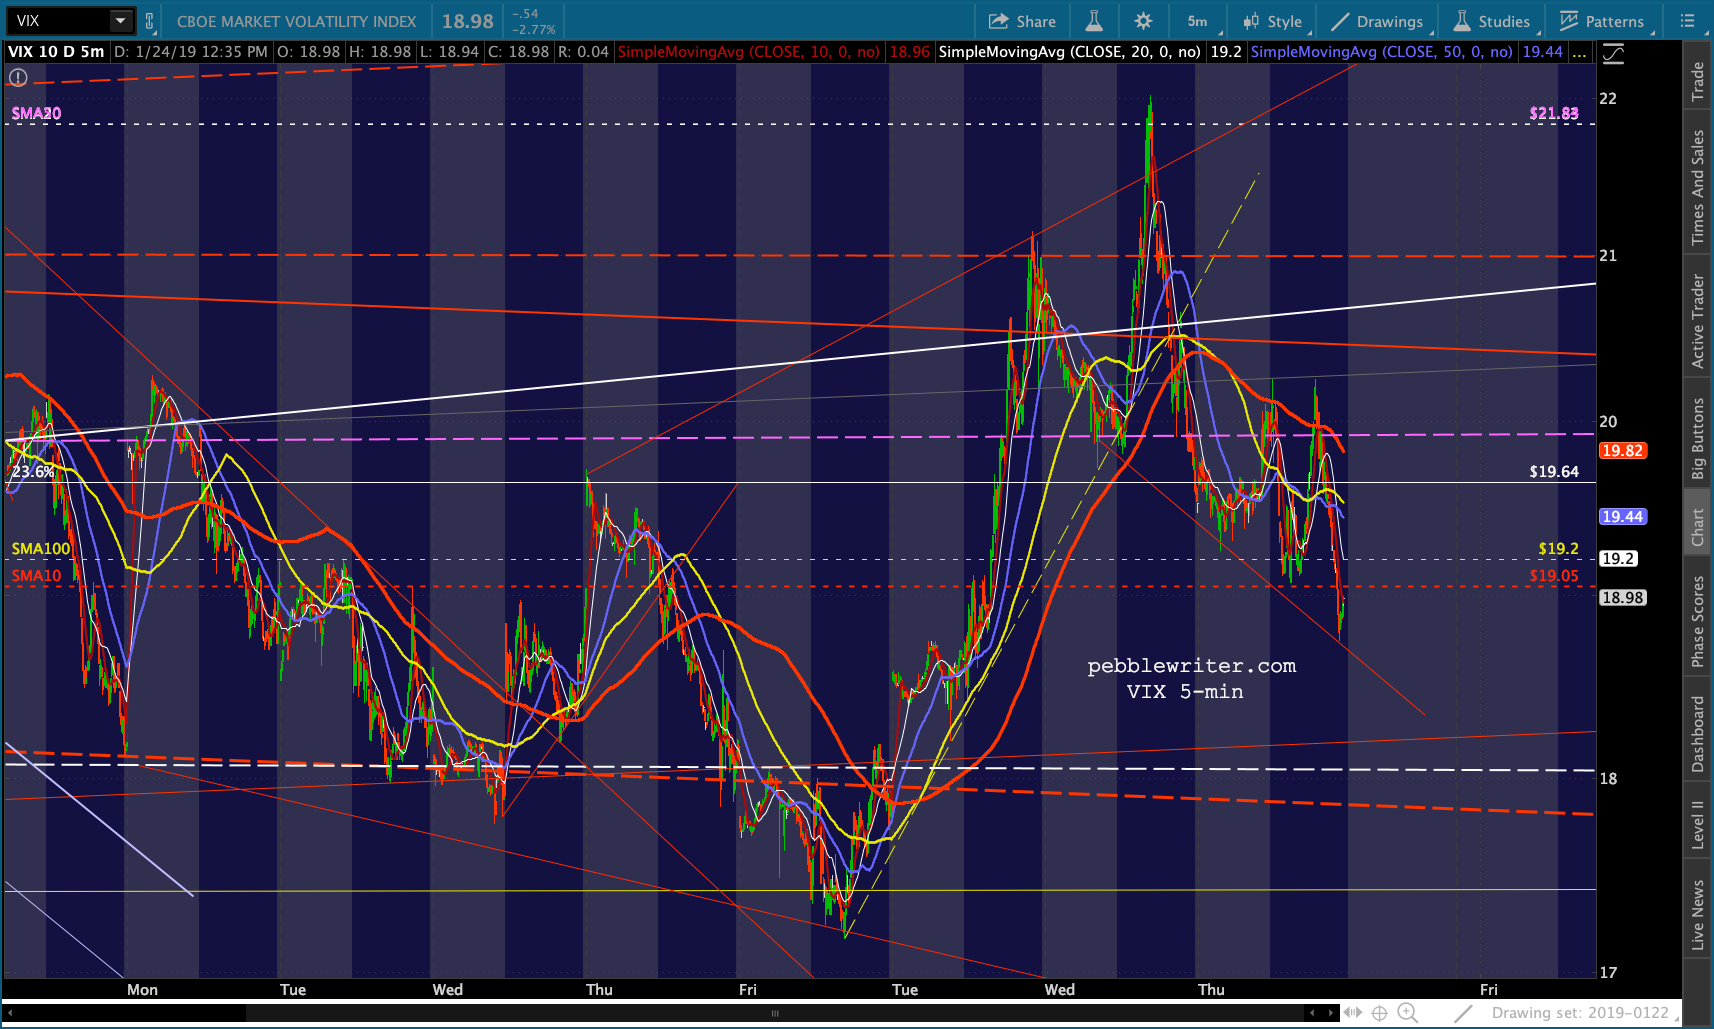
Task: Click the $19.05 red price level label
Action: (x=1554, y=576)
